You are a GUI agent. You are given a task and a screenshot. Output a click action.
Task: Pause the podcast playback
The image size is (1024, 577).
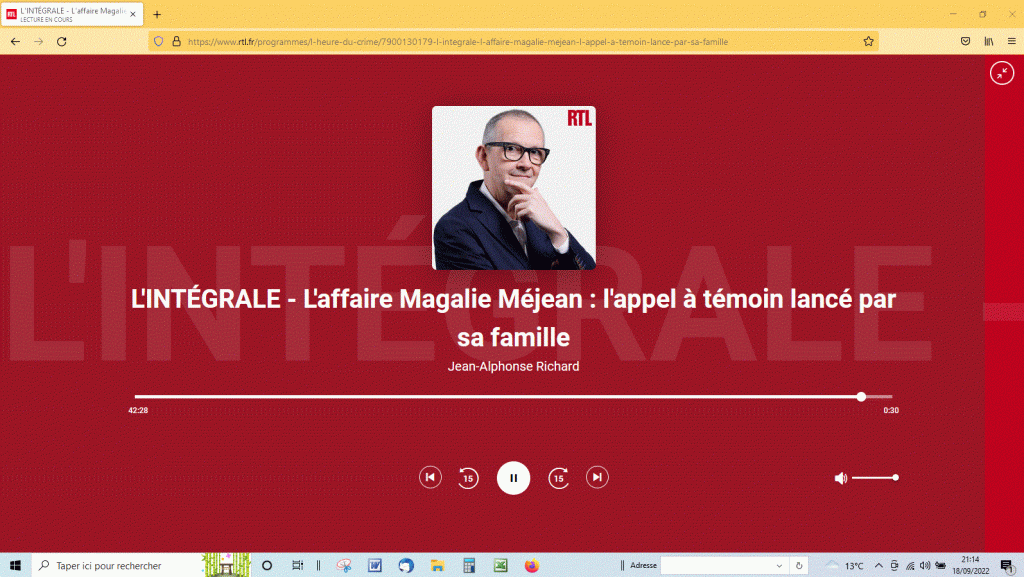click(x=513, y=478)
